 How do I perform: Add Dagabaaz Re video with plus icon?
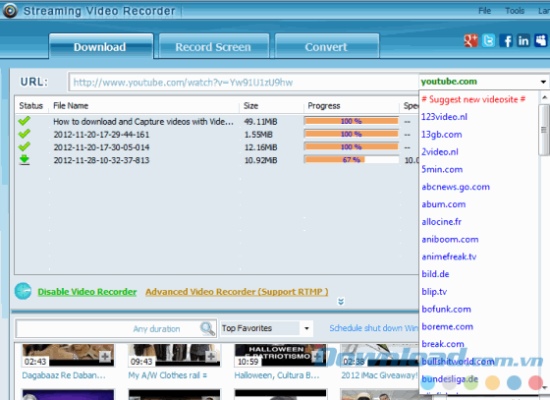[105, 356]
